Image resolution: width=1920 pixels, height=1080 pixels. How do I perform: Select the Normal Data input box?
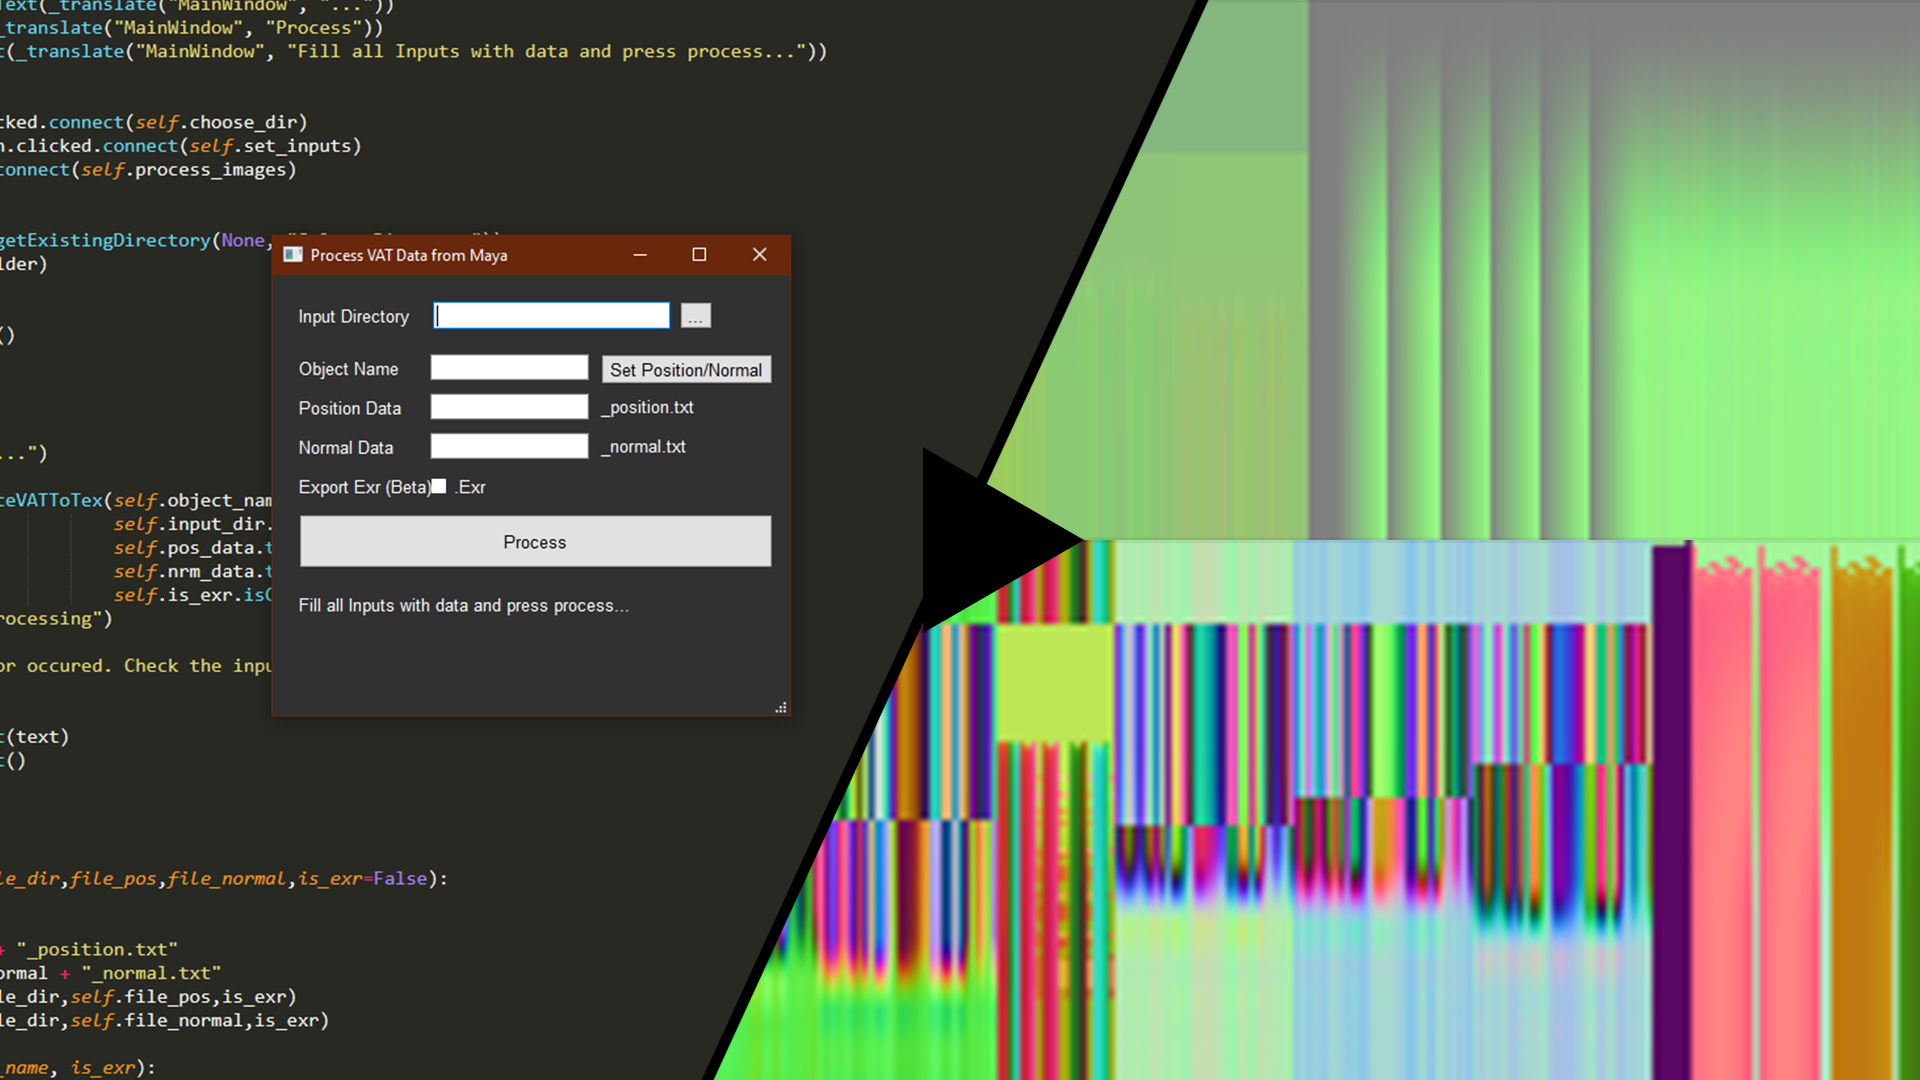pyautogui.click(x=509, y=447)
